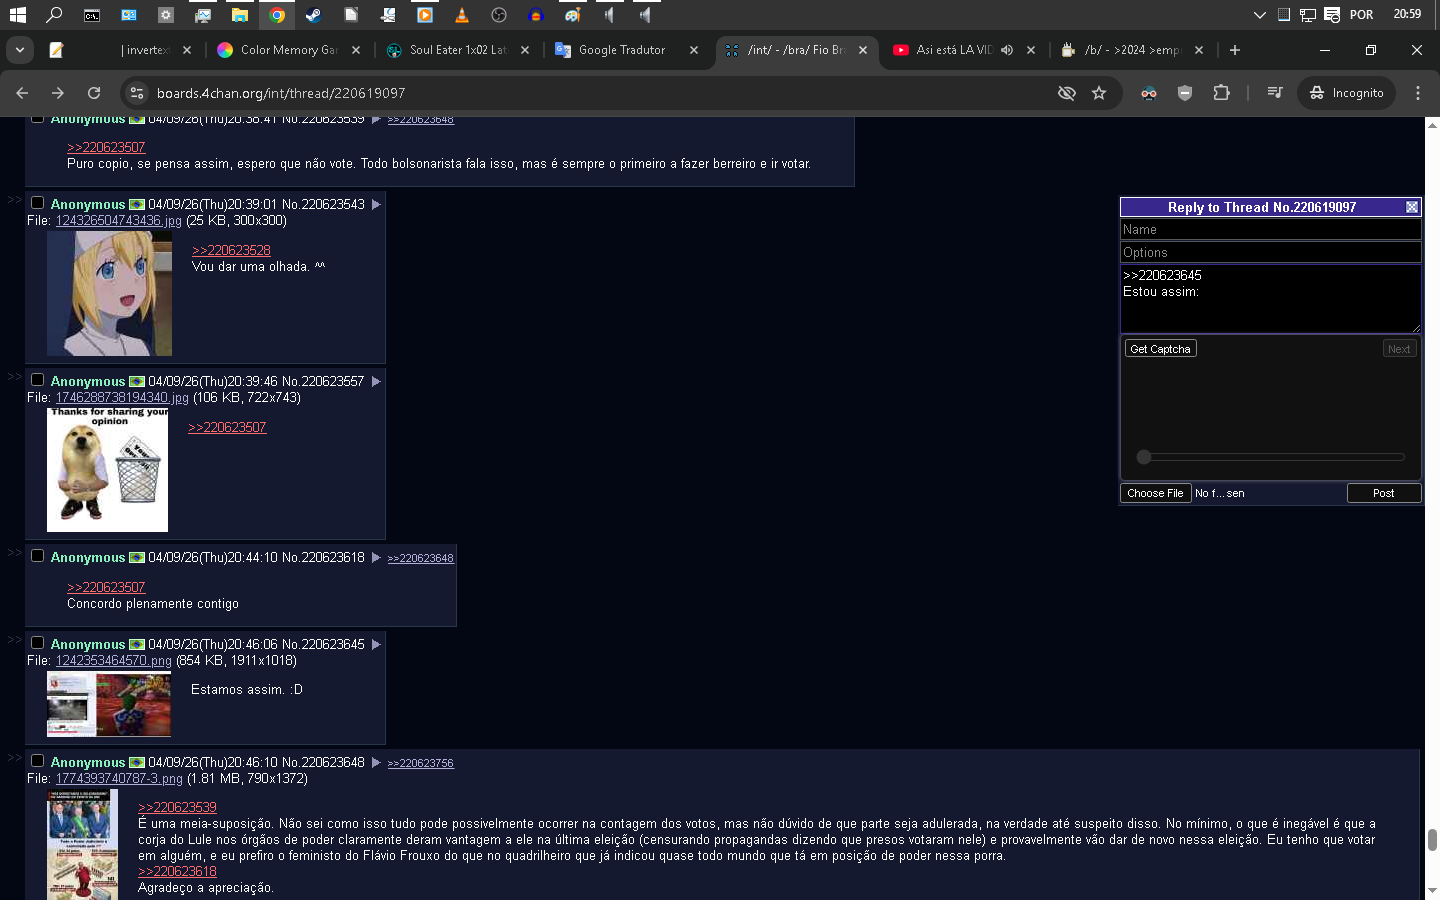Screen dimensions: 1440x900
Task: Open the post menu arrow for No.220623645
Action: tap(376, 644)
